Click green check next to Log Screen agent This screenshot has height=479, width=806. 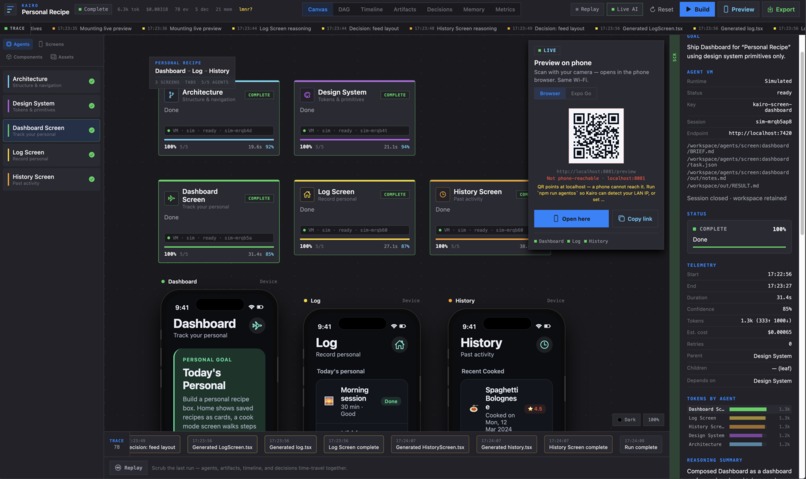tap(91, 155)
